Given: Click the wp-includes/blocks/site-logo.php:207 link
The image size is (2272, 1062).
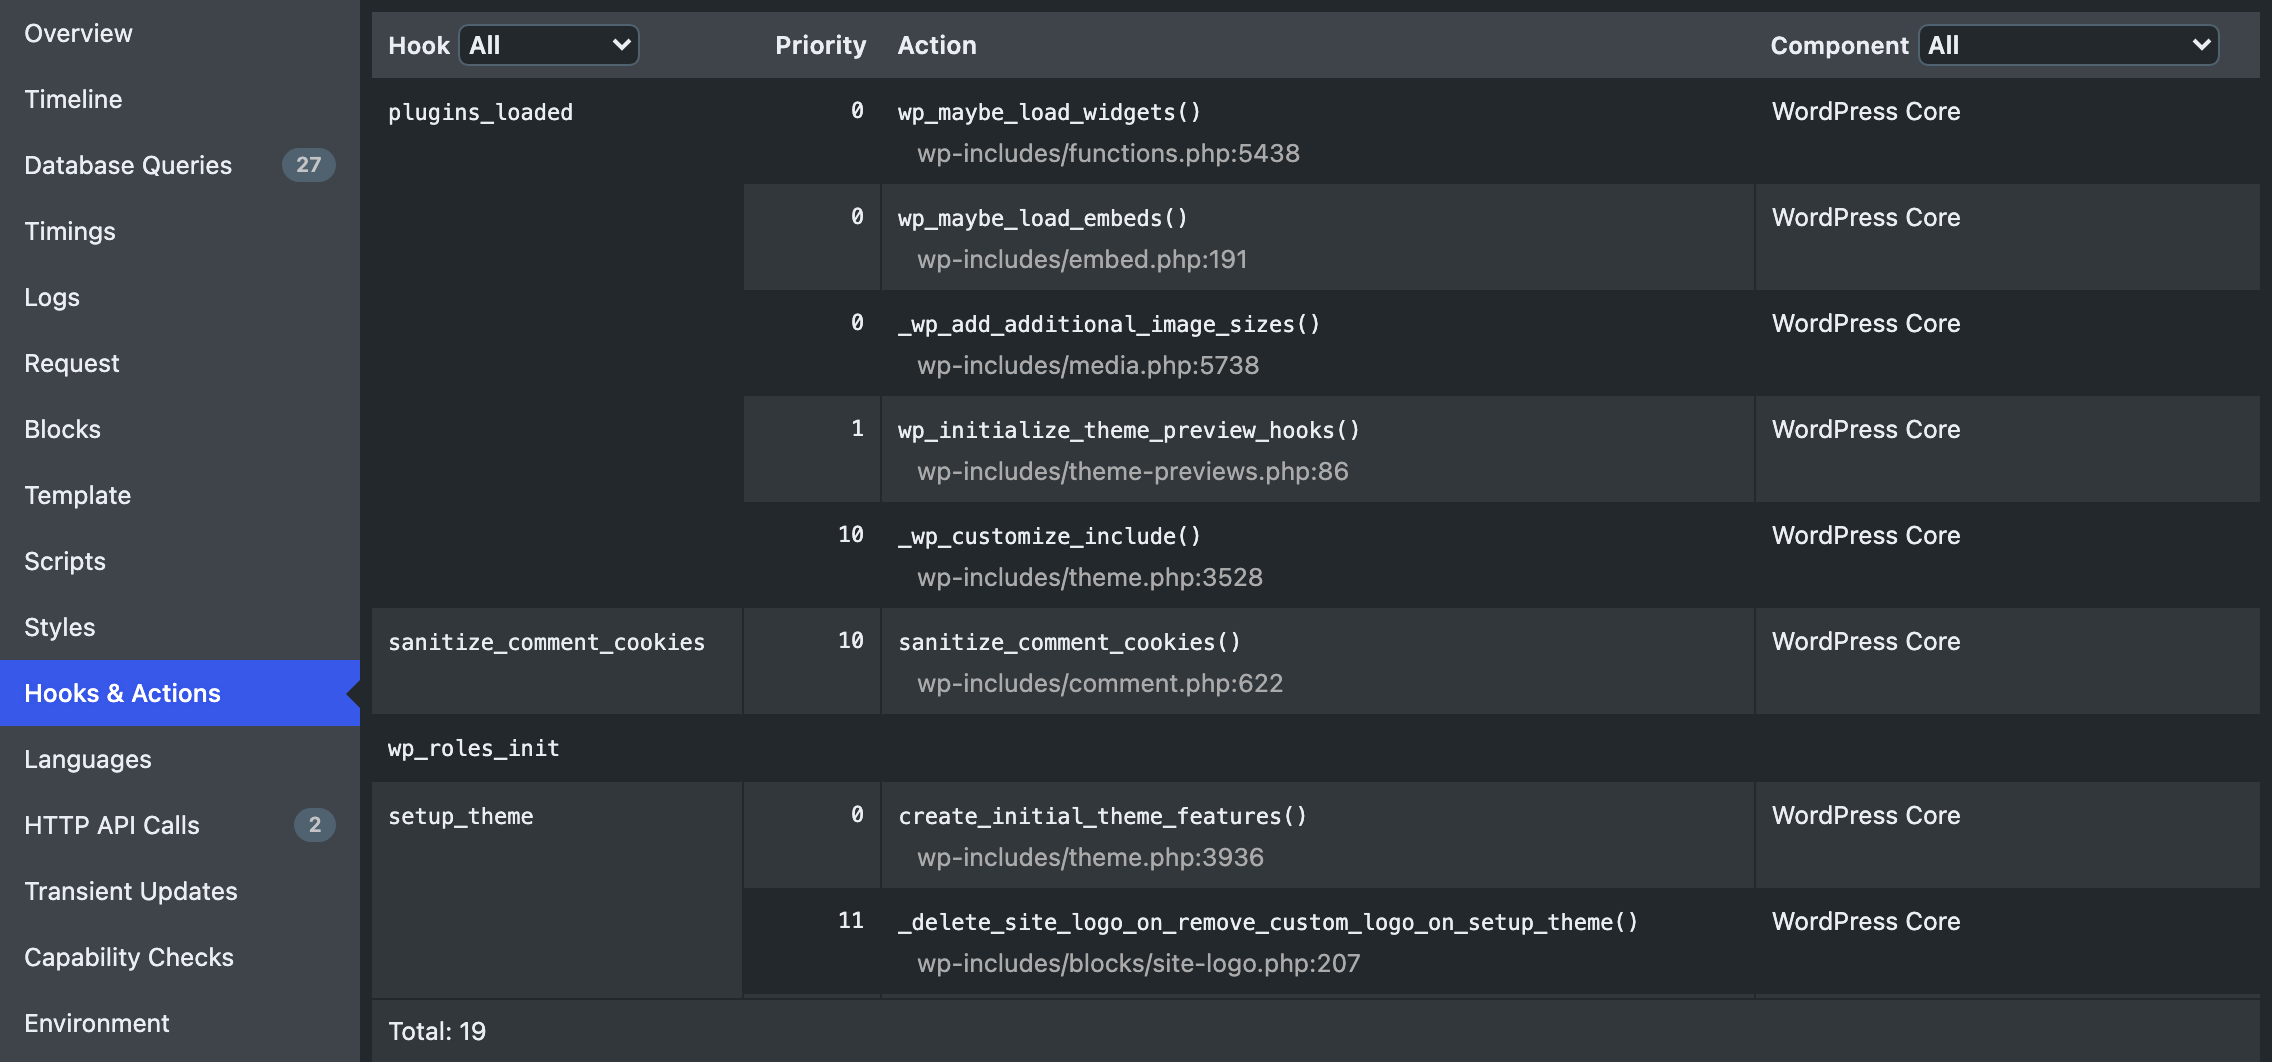Looking at the screenshot, I should 1138,963.
